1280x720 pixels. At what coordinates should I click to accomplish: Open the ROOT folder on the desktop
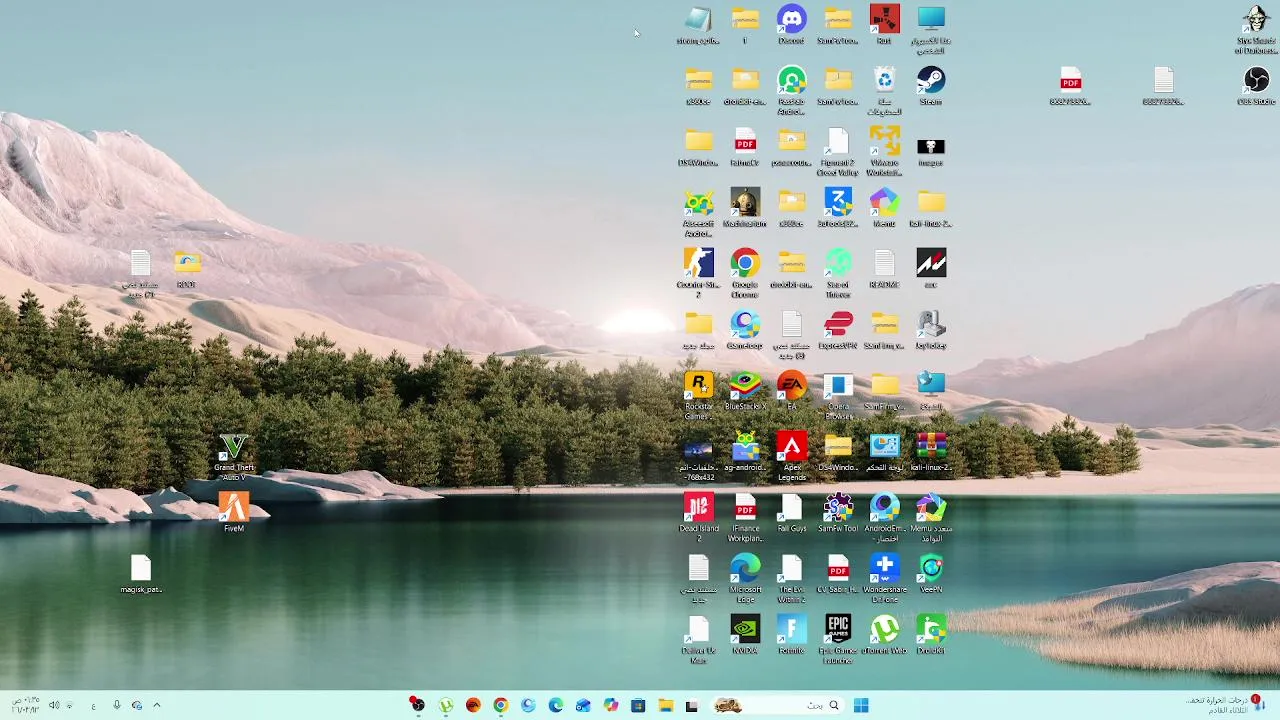pos(186,269)
